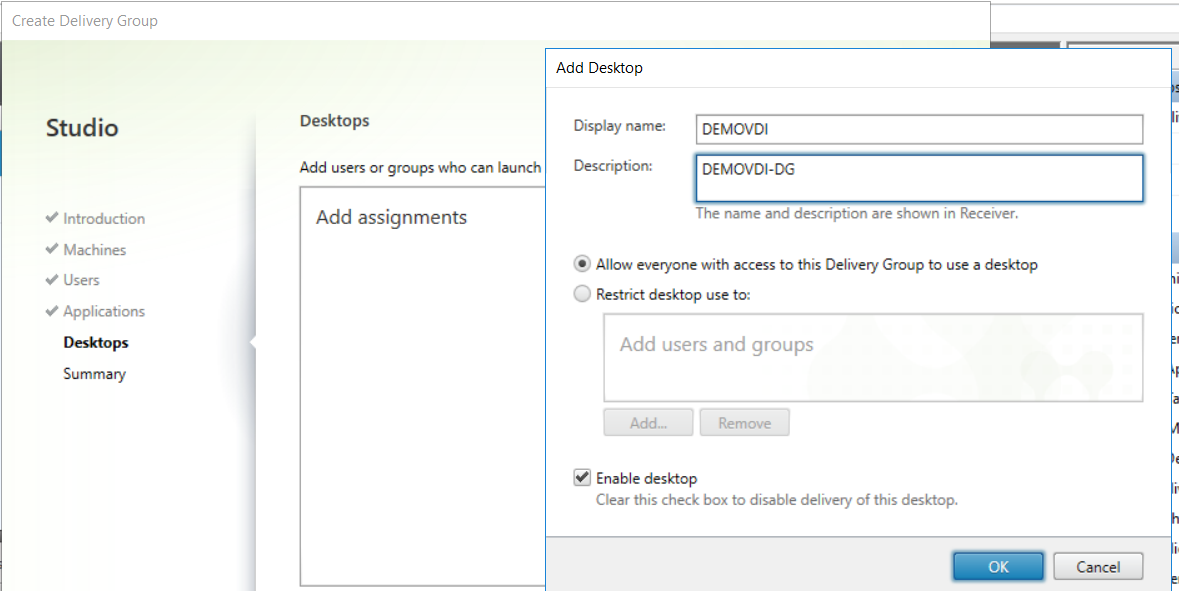
Task: Click the 'Add users and groups' list box
Action: [x=872, y=358]
